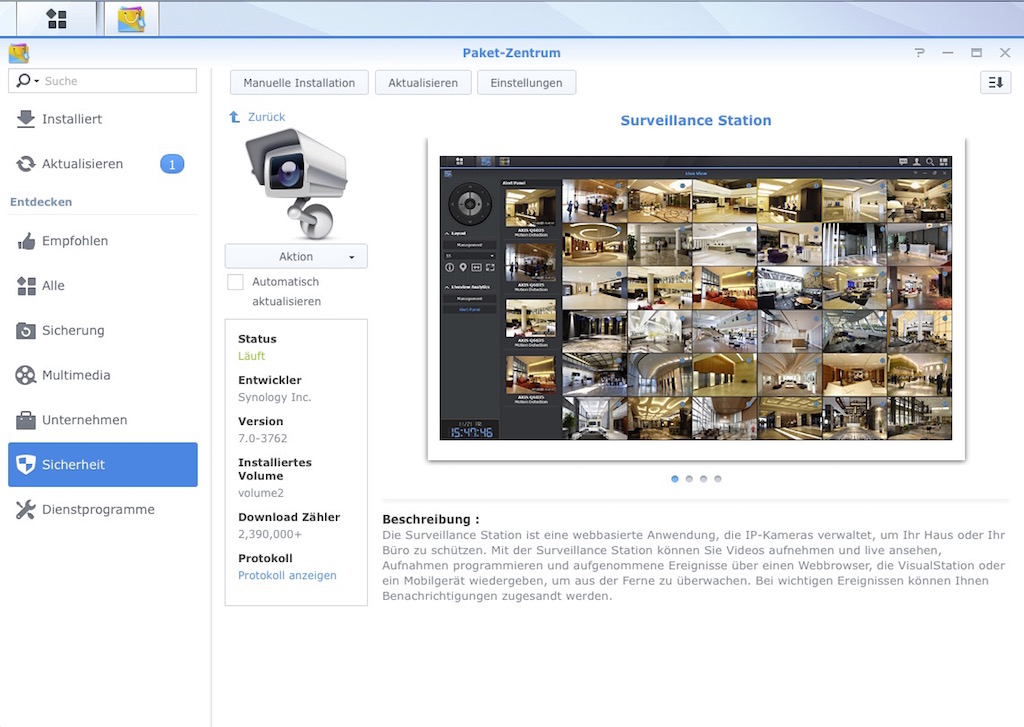Open the Aktion dropdown menu

coord(296,256)
